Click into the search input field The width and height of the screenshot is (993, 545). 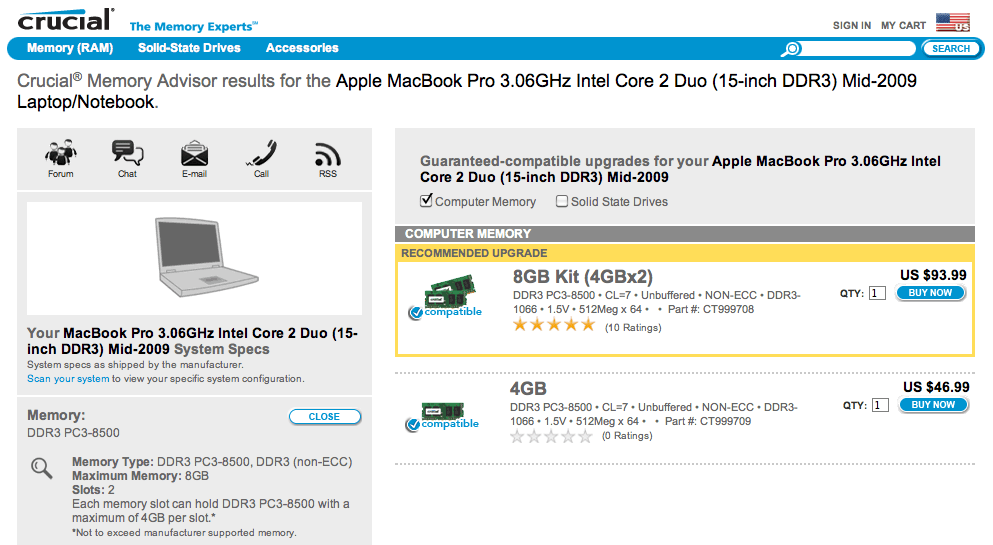point(858,49)
